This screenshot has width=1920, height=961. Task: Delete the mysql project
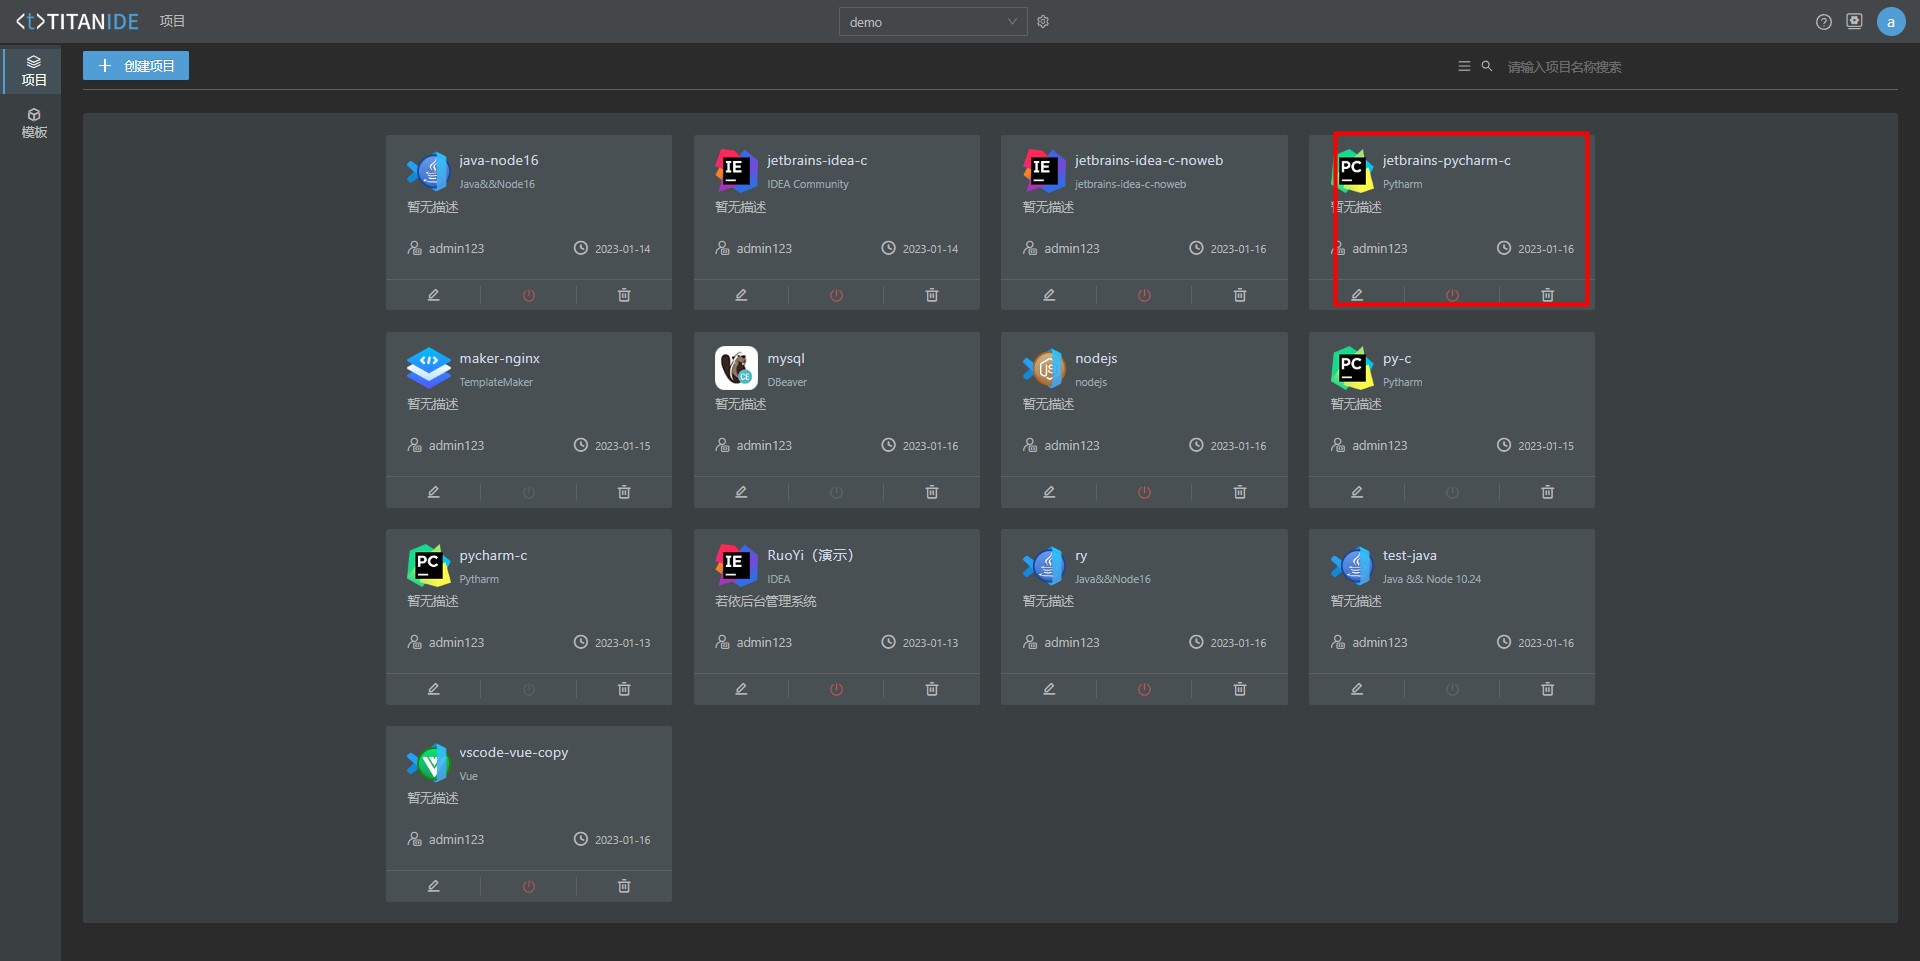pos(932,492)
